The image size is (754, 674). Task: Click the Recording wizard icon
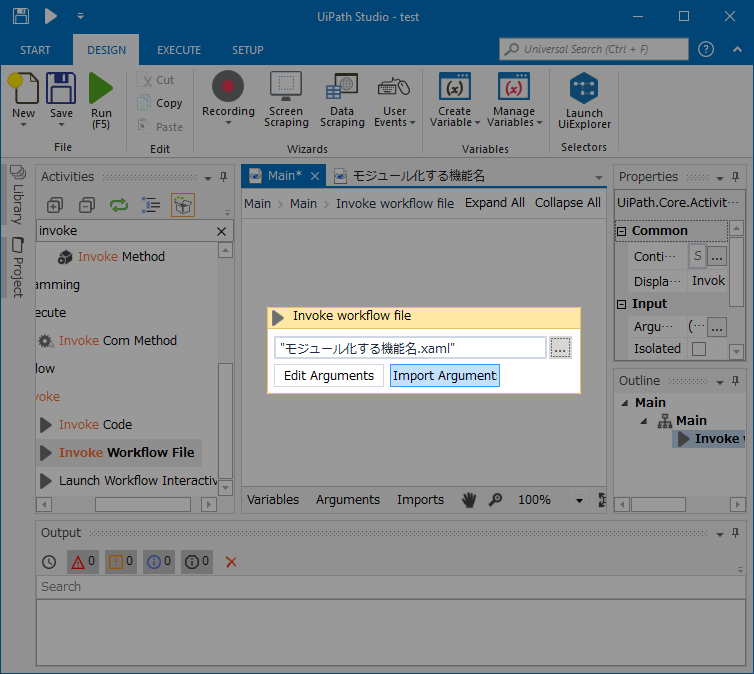228,87
